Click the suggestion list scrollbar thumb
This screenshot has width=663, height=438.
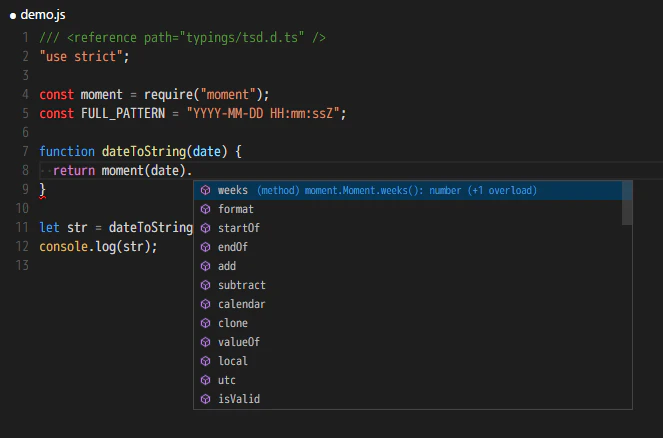(x=627, y=203)
